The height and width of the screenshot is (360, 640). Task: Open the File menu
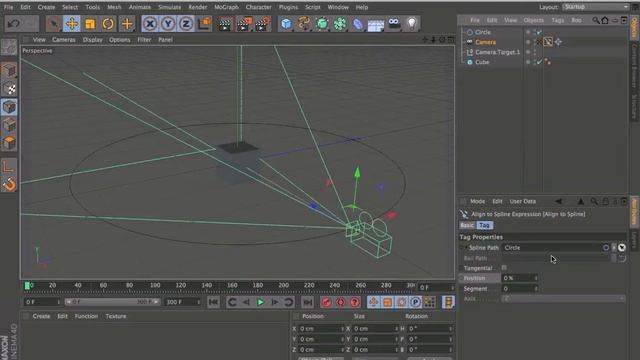pos(8,7)
